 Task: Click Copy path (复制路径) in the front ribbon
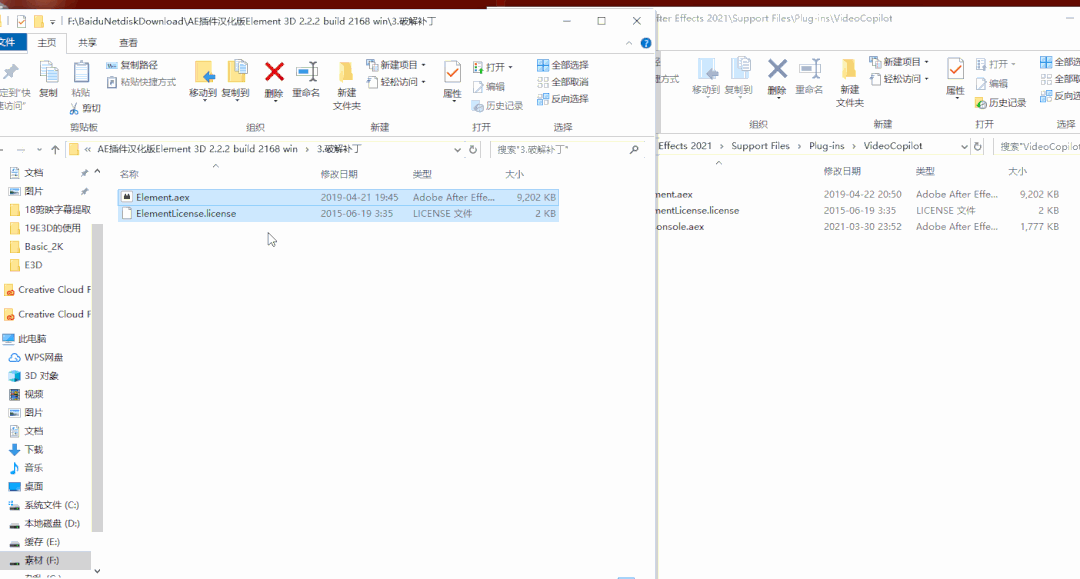pyautogui.click(x=132, y=65)
